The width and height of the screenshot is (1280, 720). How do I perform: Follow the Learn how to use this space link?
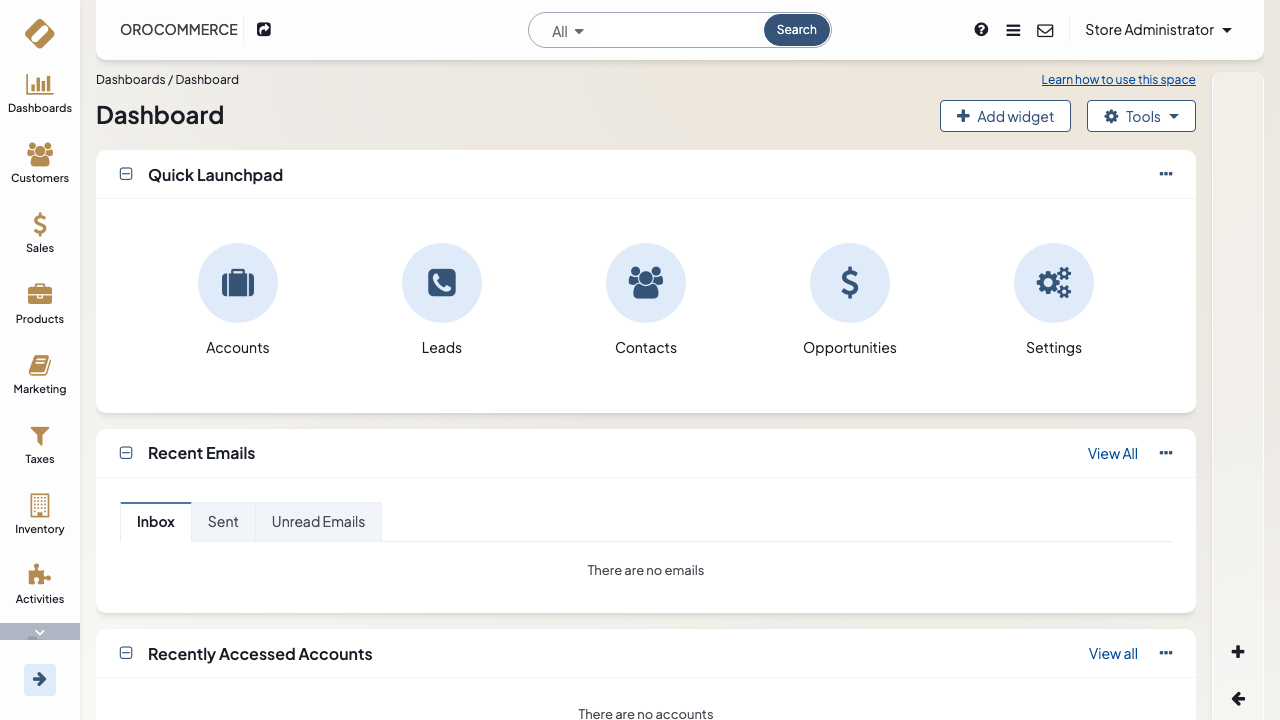tap(1118, 80)
